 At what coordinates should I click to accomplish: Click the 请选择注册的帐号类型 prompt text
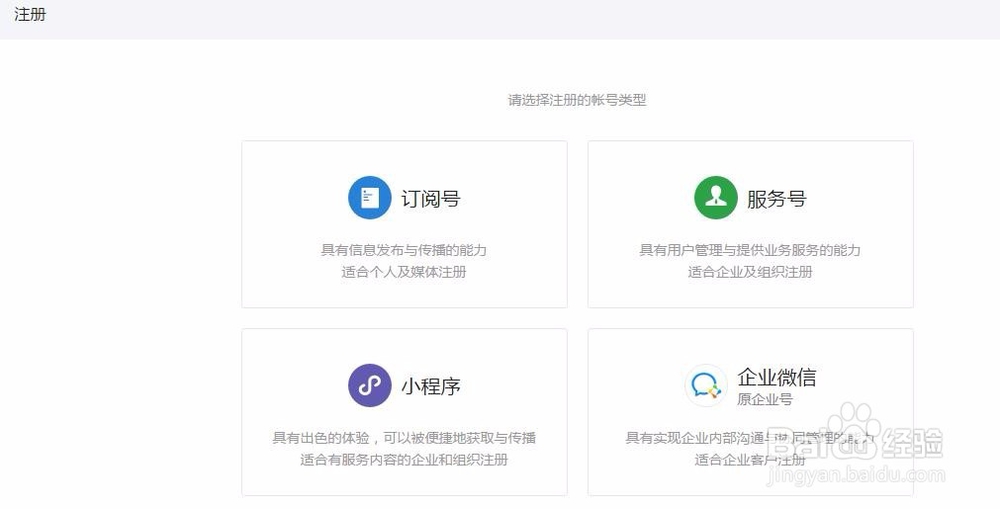pyautogui.click(x=577, y=100)
